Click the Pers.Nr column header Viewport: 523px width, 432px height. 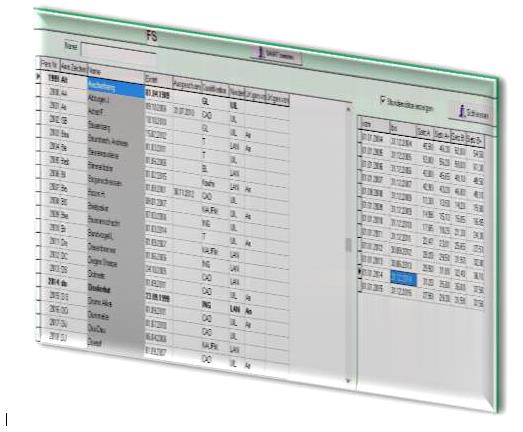(x=49, y=63)
